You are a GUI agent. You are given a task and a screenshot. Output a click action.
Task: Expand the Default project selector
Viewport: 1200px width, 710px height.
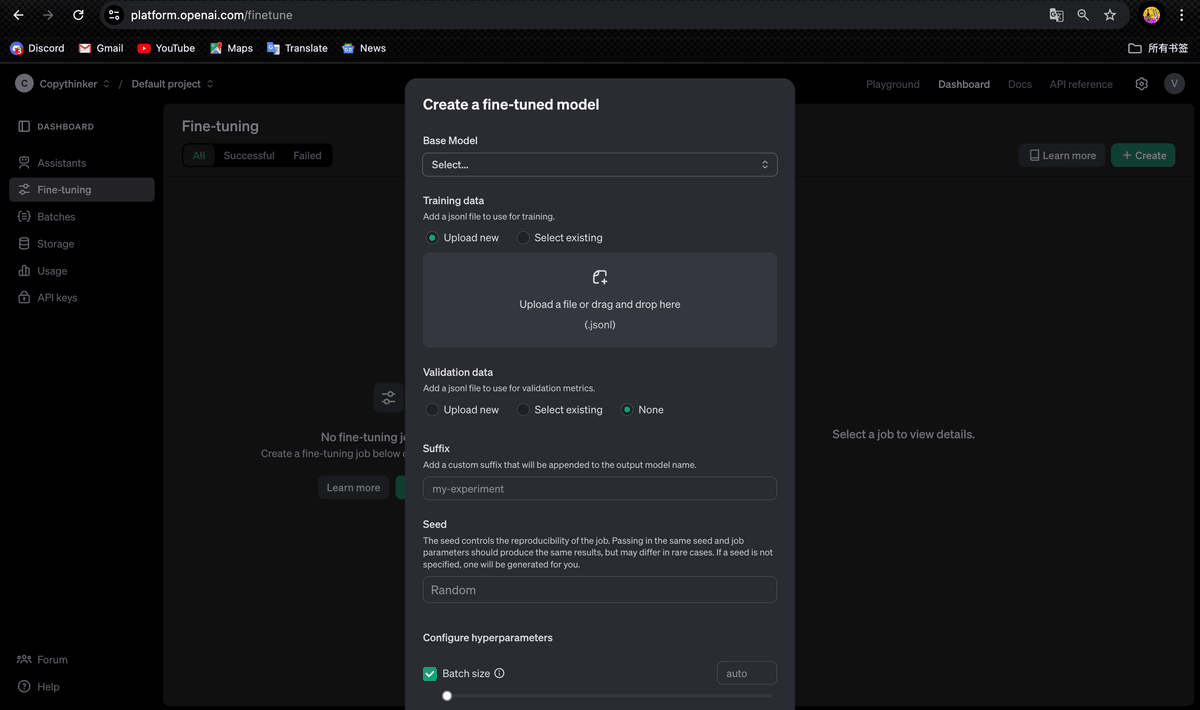coord(172,84)
